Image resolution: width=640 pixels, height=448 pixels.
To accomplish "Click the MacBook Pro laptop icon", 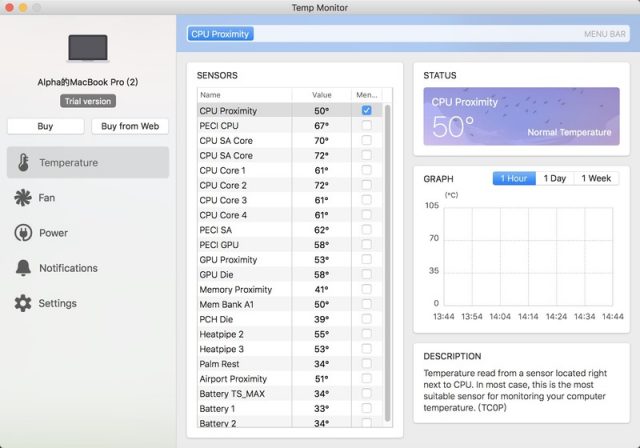I will 88,48.
